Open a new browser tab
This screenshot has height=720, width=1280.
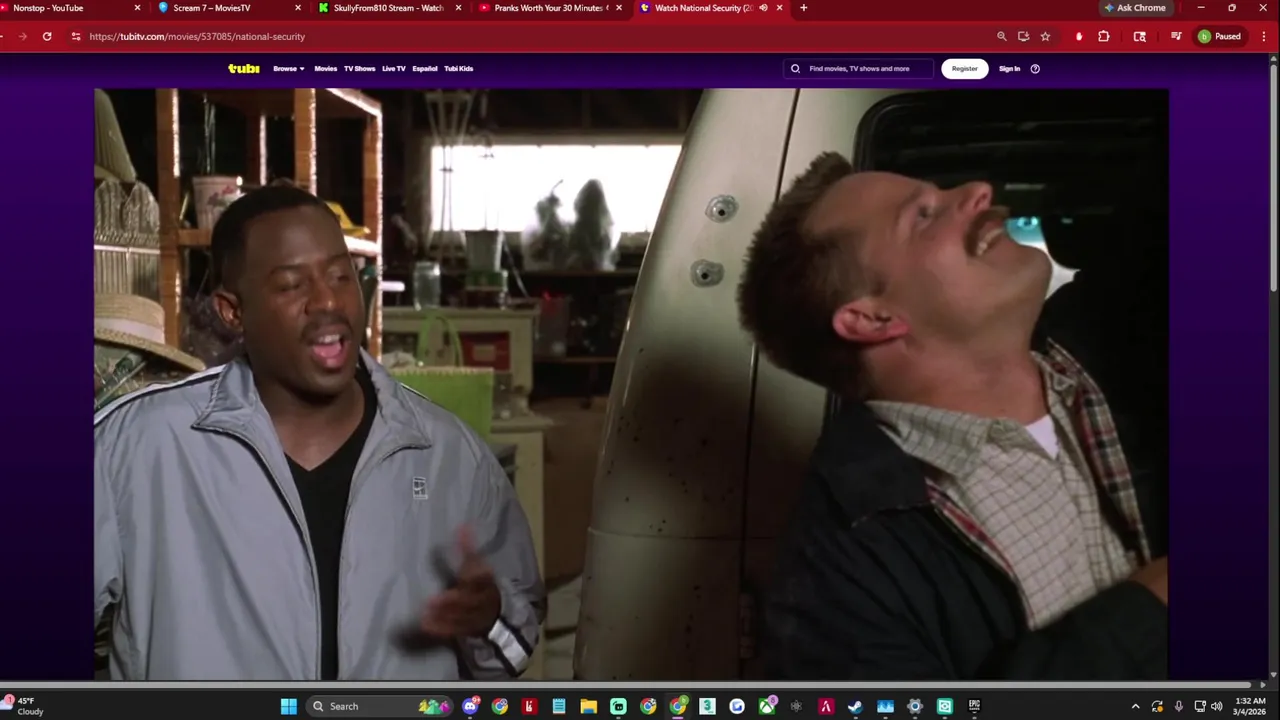click(803, 8)
